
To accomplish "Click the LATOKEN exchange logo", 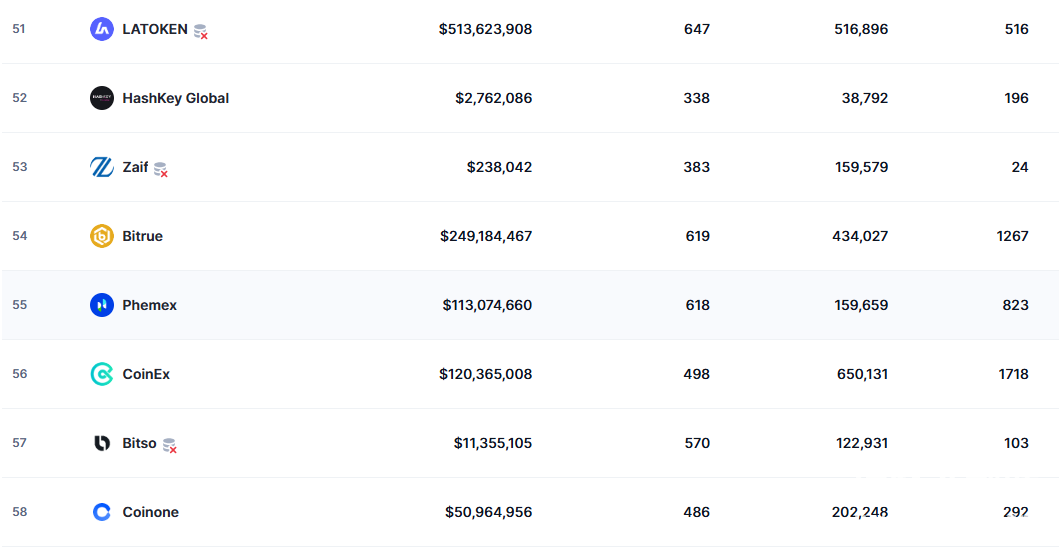I will click(102, 29).
